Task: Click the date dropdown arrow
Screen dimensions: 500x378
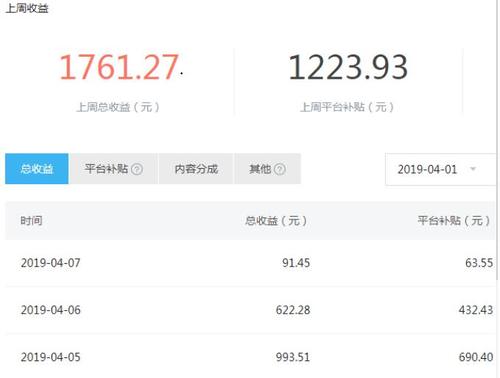Action: [x=473, y=169]
